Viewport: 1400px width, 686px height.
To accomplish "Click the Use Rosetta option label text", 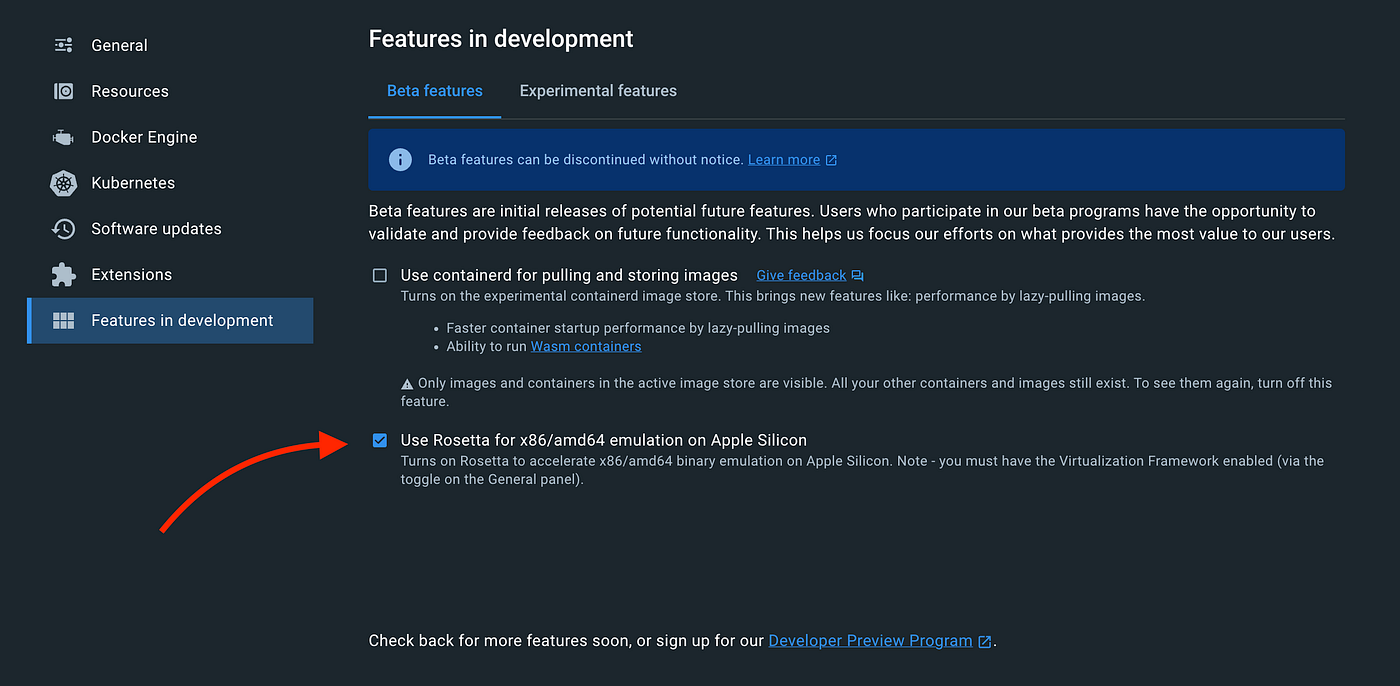I will point(604,440).
